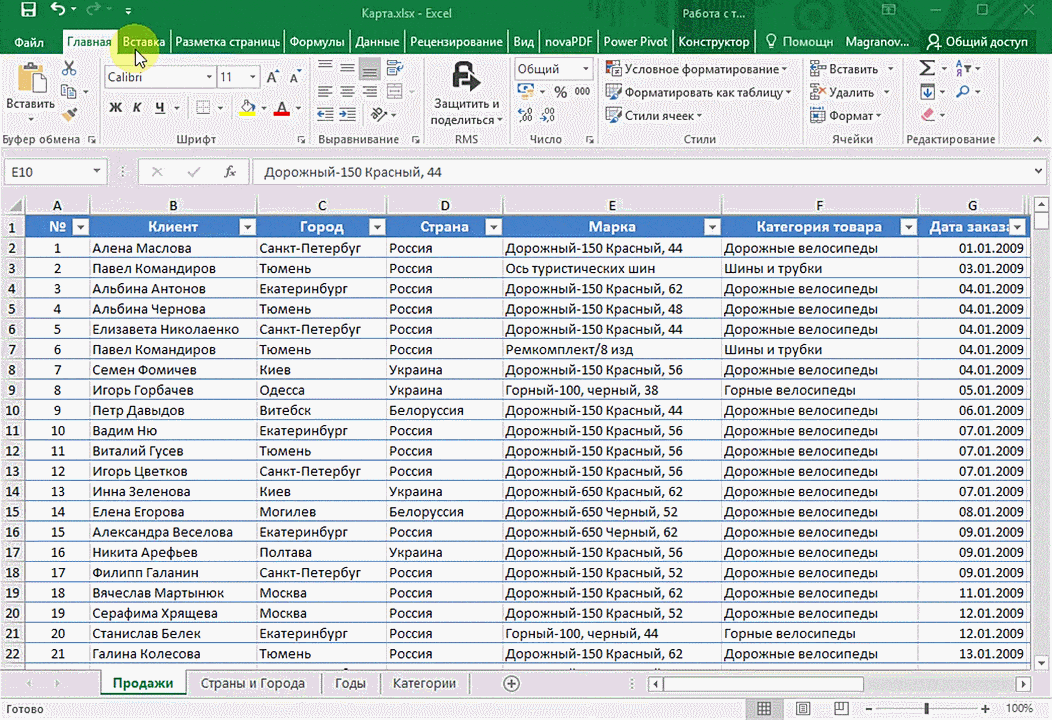Select the Format Painter brush icon

coord(69,116)
